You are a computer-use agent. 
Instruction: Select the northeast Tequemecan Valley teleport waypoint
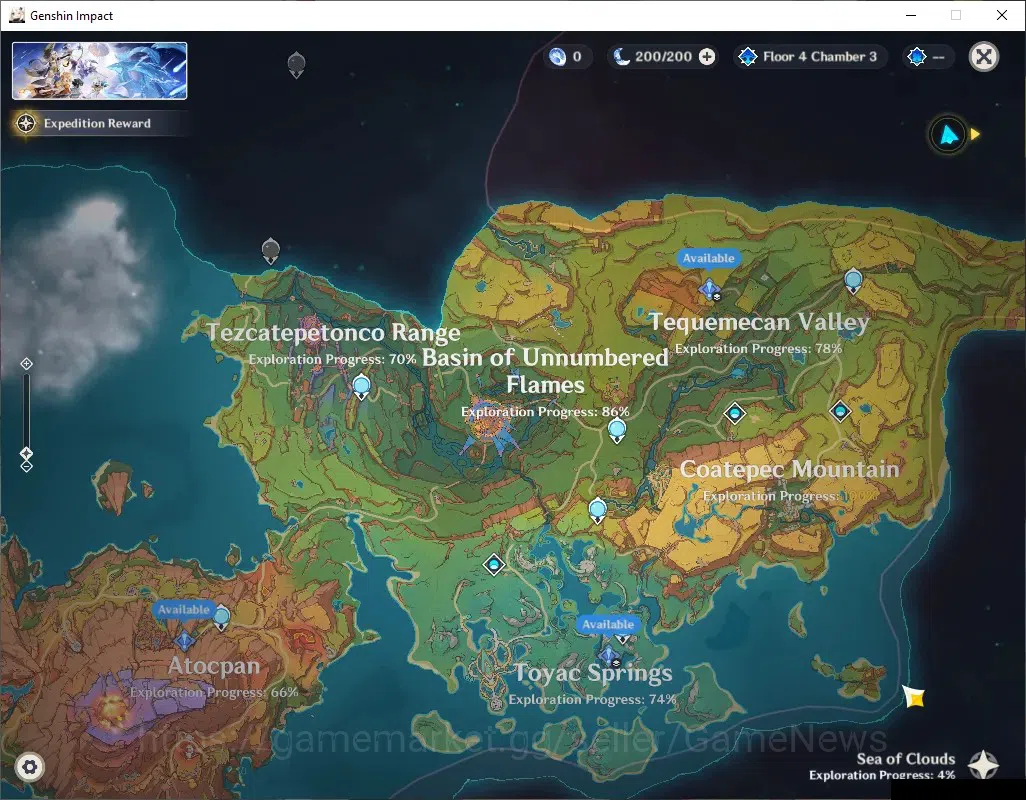[x=853, y=282]
